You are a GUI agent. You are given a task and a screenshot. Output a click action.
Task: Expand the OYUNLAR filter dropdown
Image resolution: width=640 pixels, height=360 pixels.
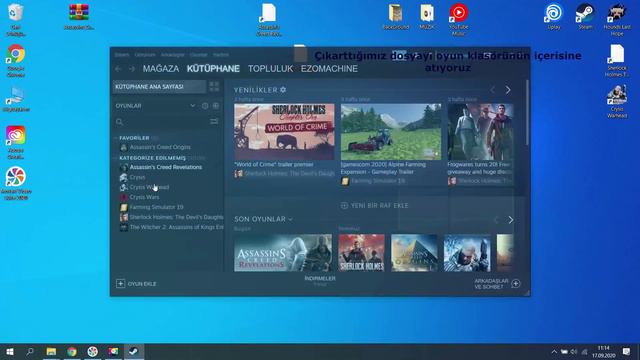point(193,106)
